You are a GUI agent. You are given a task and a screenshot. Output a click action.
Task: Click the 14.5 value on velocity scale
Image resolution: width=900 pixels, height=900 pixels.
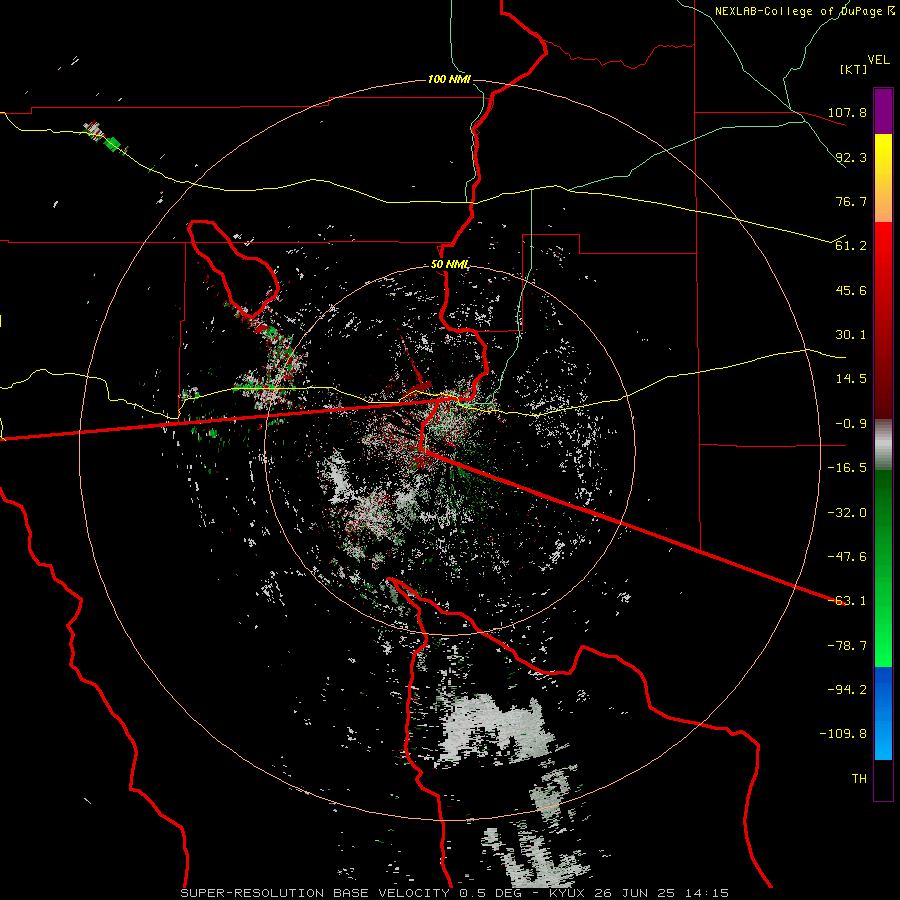click(x=851, y=379)
